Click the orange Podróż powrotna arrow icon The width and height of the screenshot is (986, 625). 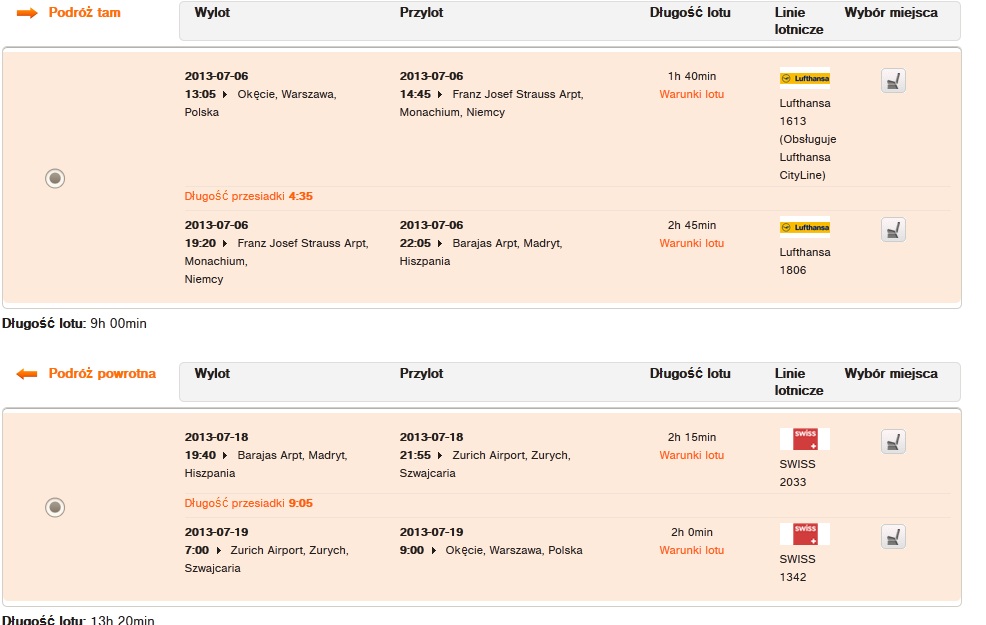[x=27, y=374]
